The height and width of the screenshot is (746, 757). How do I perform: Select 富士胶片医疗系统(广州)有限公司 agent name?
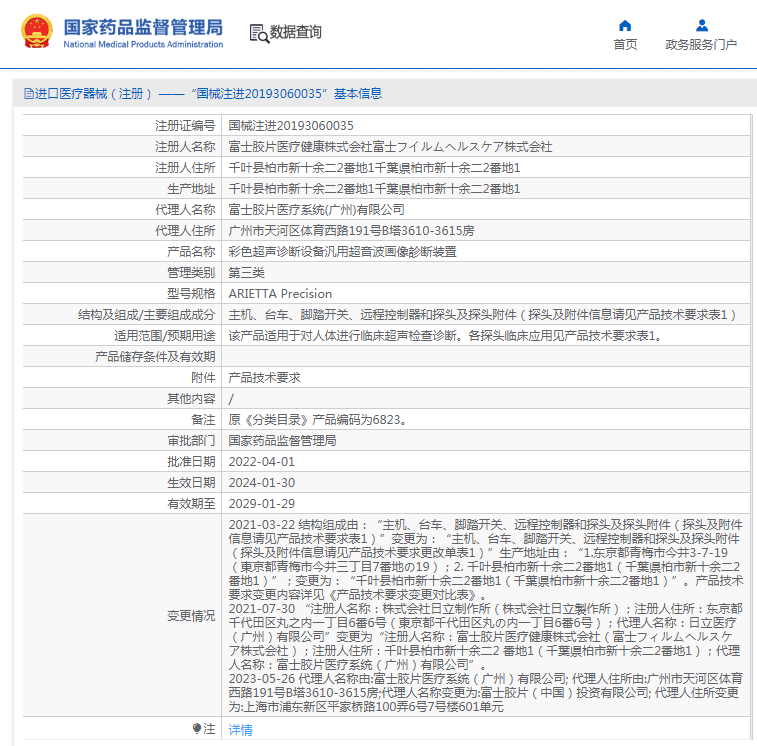tap(316, 210)
